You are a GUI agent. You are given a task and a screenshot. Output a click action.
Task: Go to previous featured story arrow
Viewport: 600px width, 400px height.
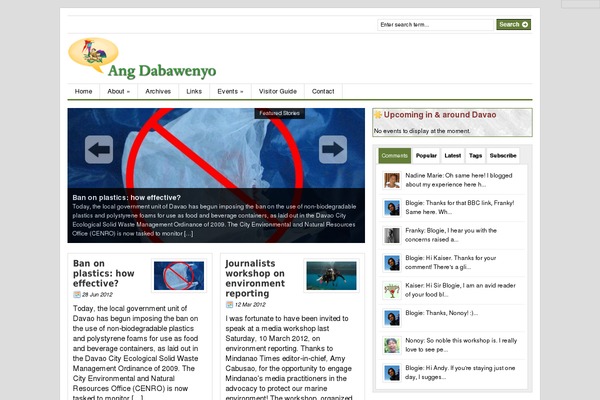pos(99,149)
